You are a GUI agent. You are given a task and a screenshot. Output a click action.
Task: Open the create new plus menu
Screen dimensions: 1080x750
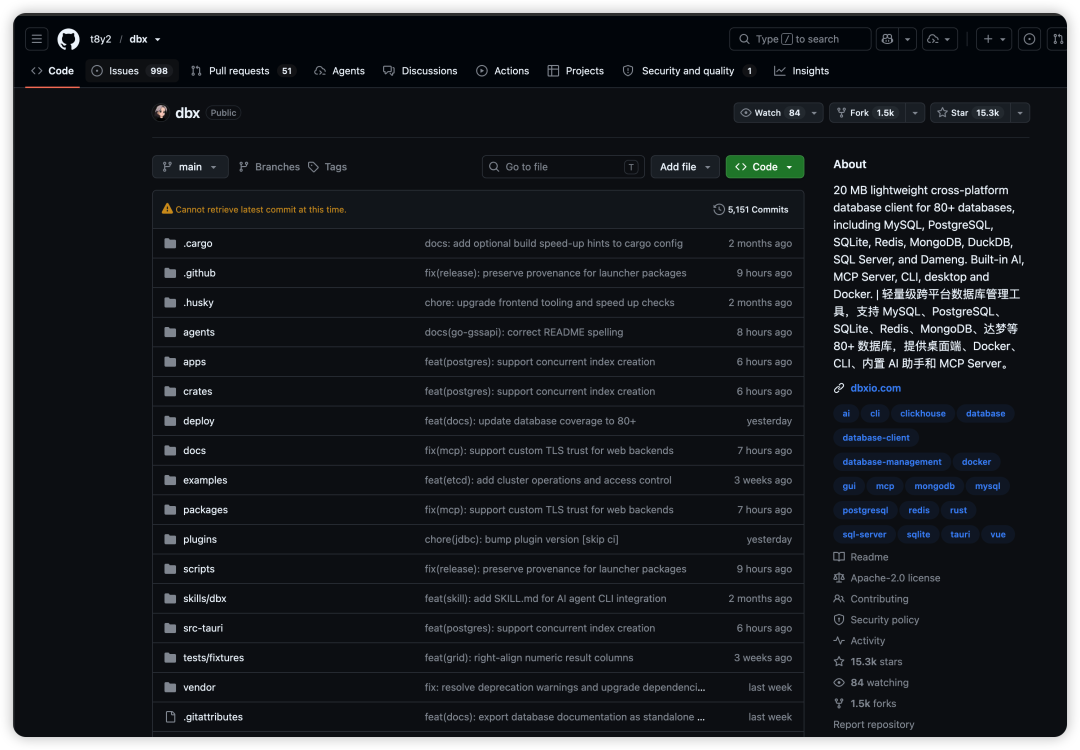point(994,39)
